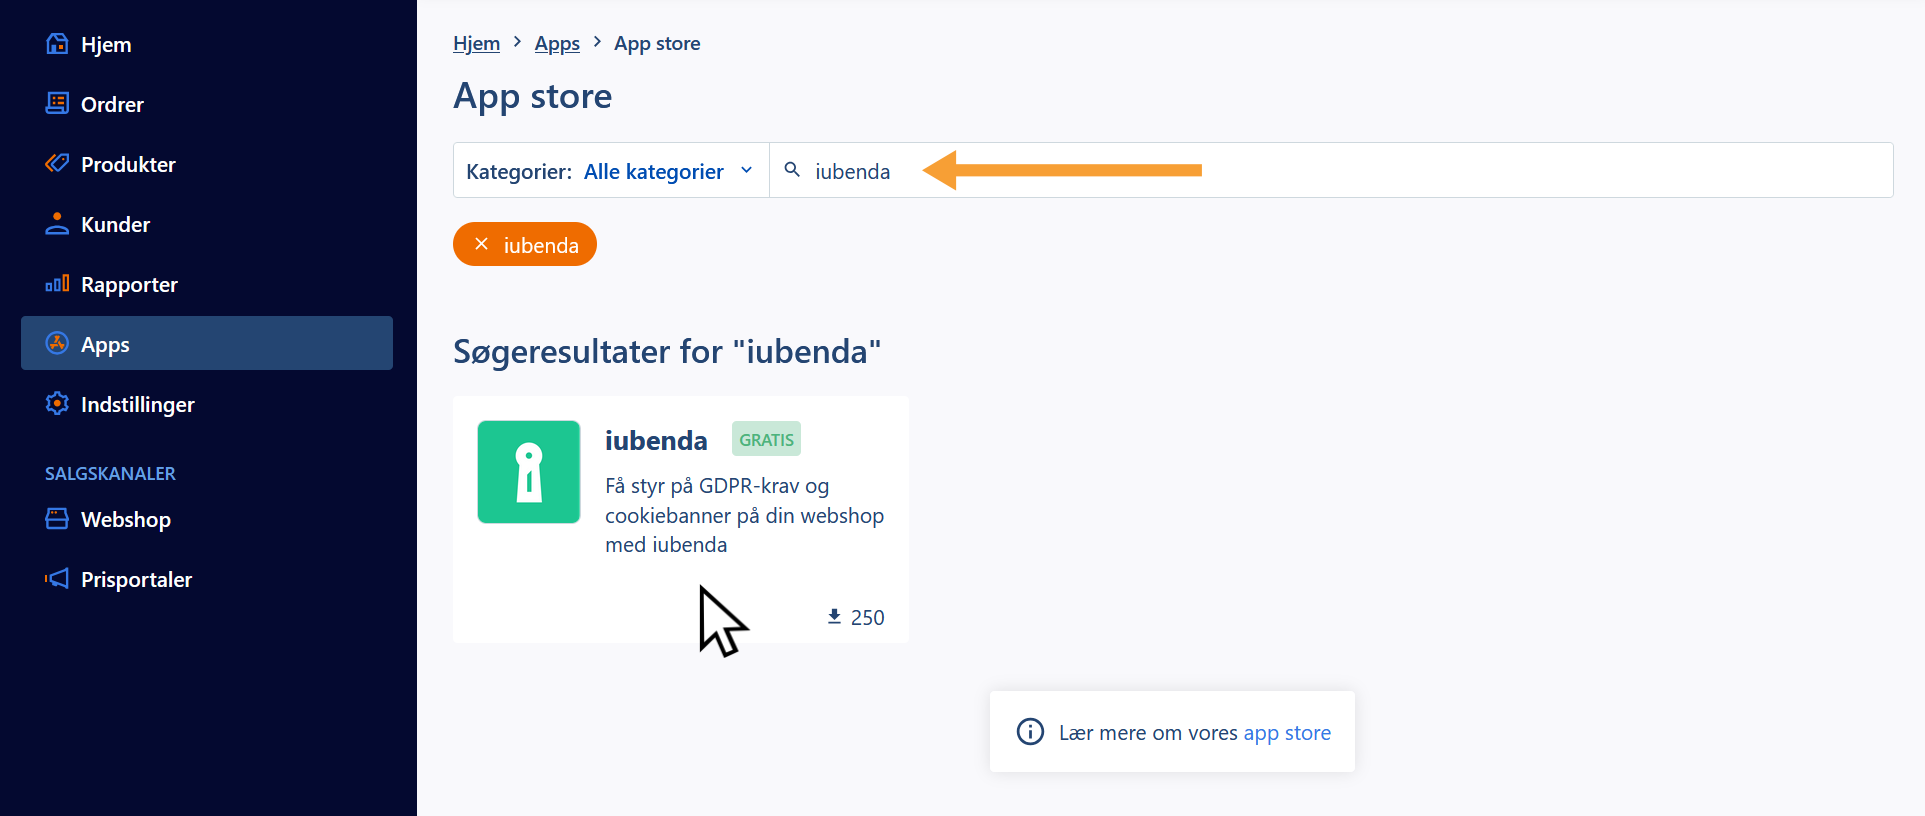Click the Ordrer list icon
The image size is (1925, 816).
click(x=57, y=104)
